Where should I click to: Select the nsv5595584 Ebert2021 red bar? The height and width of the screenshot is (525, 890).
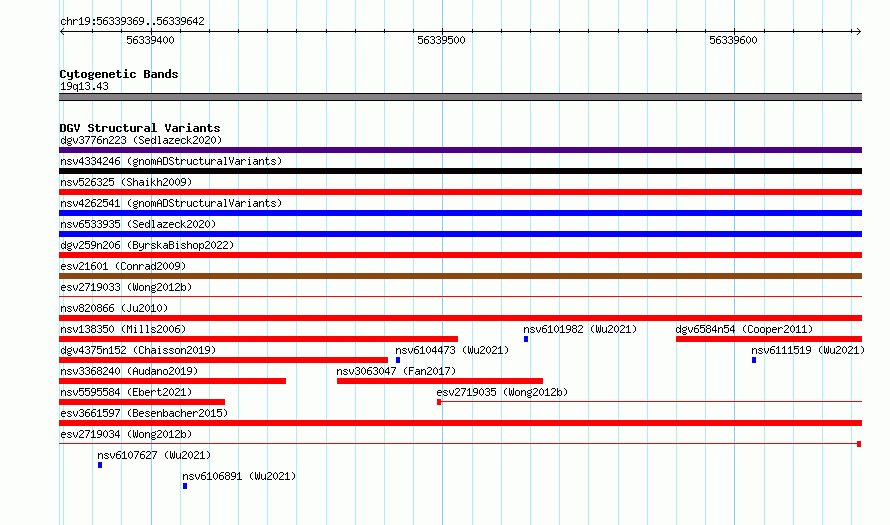point(142,402)
